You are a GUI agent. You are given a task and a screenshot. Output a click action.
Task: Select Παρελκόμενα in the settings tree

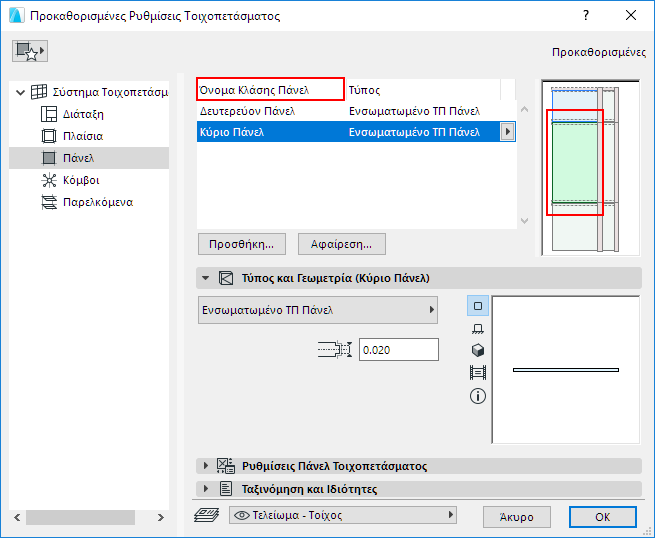98,203
